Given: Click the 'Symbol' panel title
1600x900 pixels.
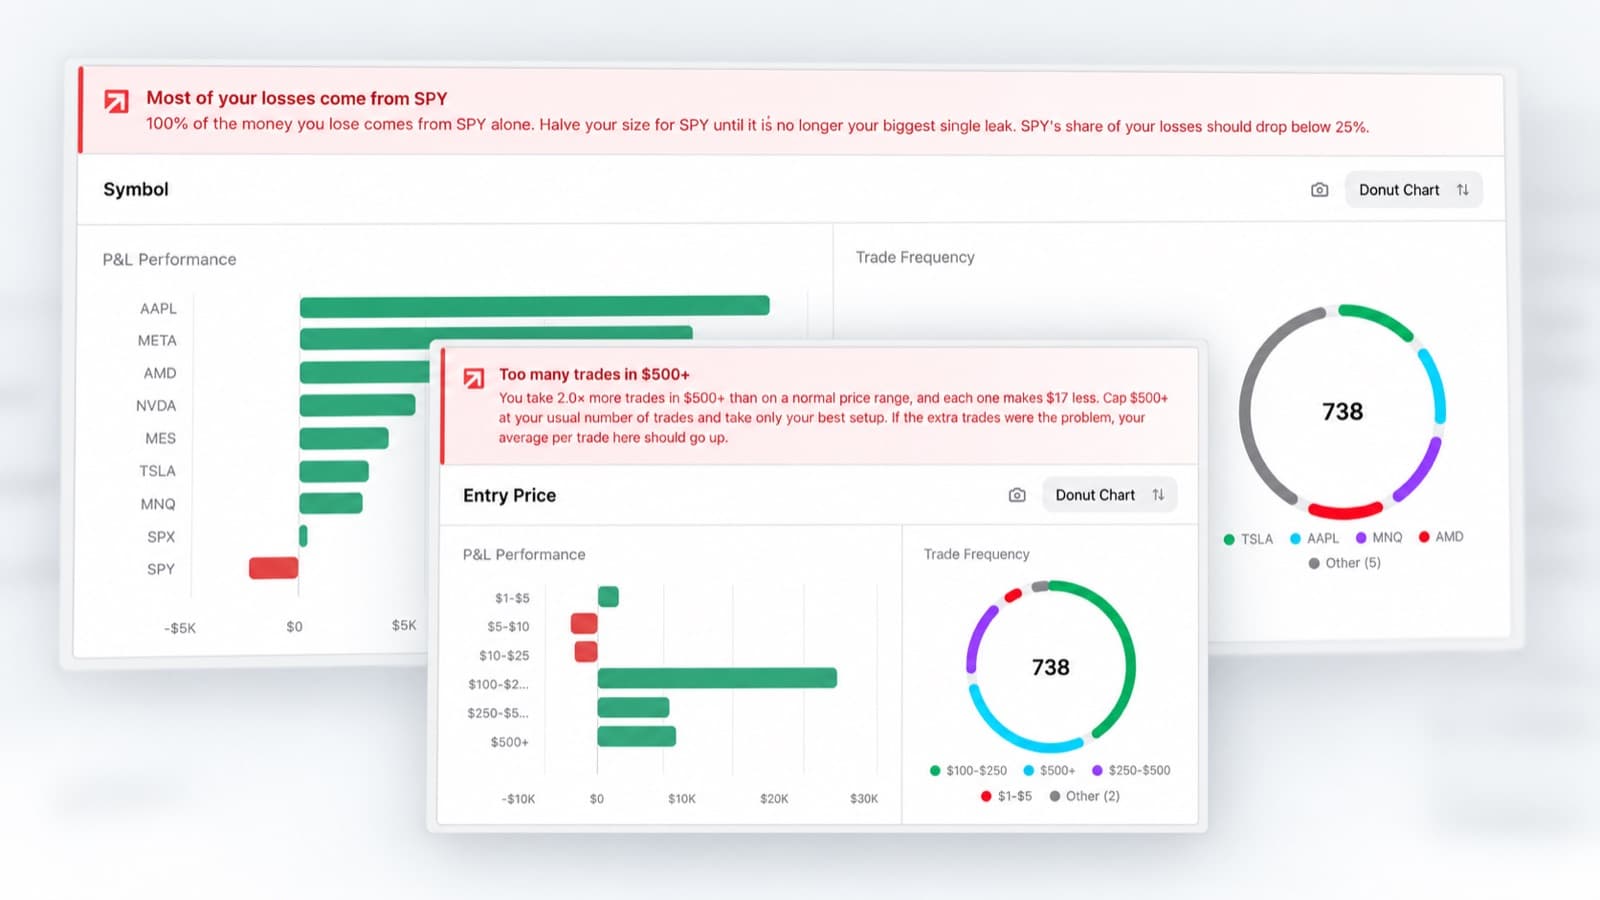Looking at the screenshot, I should pos(136,189).
